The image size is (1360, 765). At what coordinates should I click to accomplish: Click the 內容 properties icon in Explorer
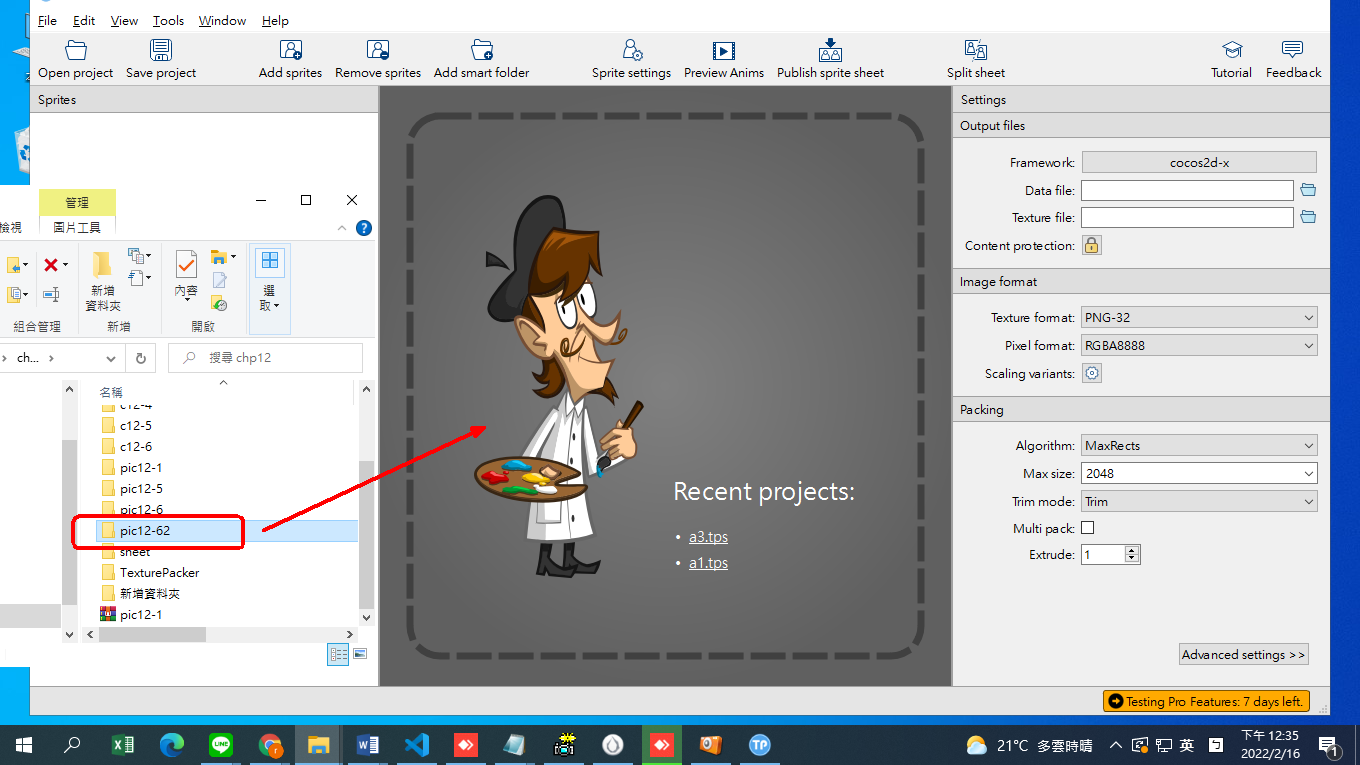pos(187,264)
